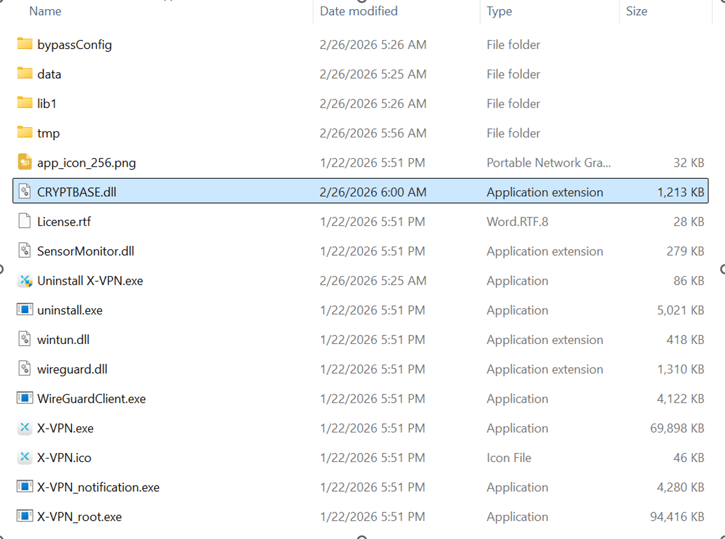725x539 pixels.
Task: Select file name X-VPN_notification.exe
Action: [98, 488]
